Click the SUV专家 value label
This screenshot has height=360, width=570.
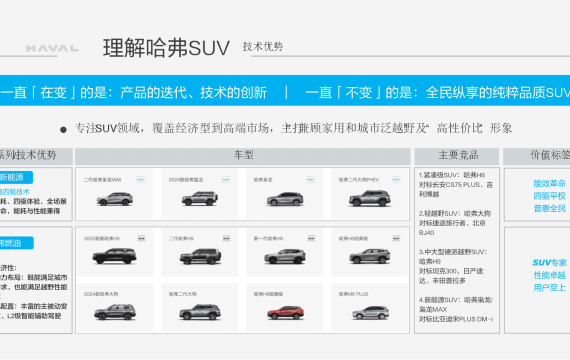[549, 263]
